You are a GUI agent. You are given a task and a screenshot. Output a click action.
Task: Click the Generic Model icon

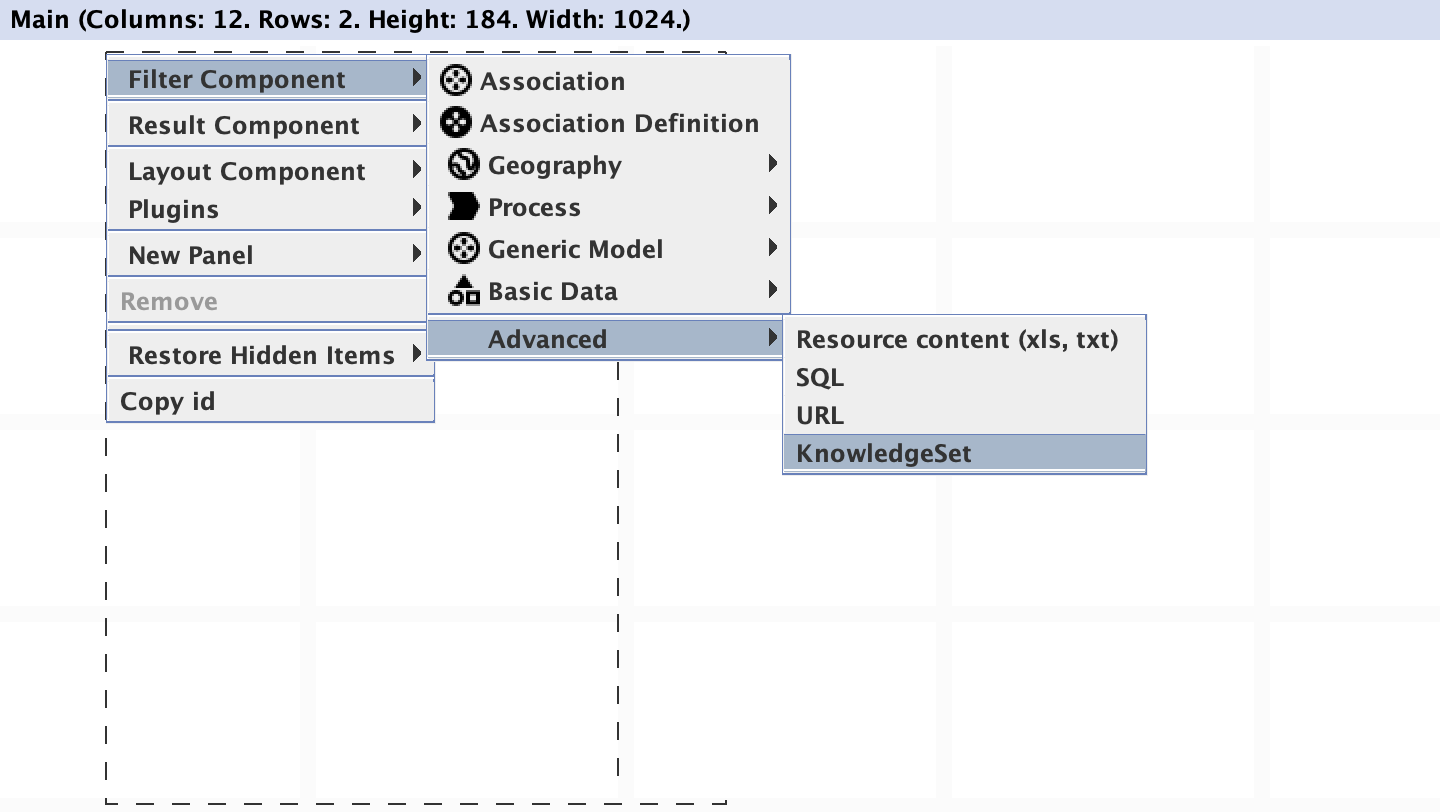click(x=463, y=249)
